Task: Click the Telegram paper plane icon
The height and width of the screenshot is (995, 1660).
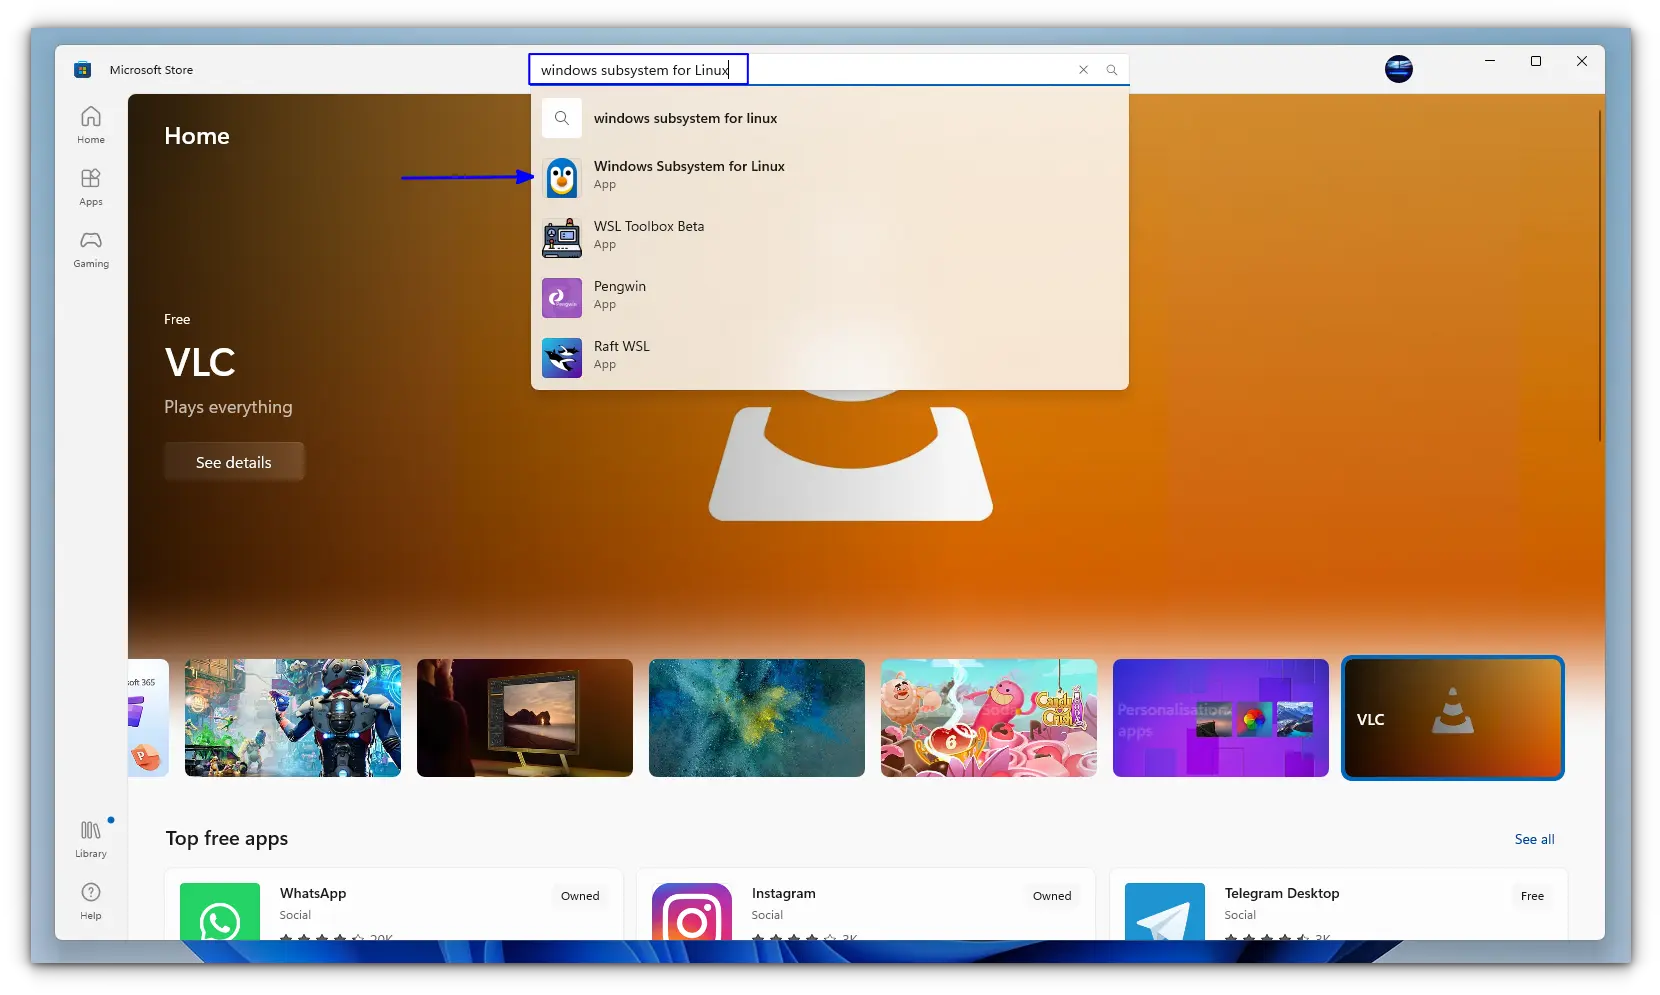Action: pyautogui.click(x=1165, y=912)
